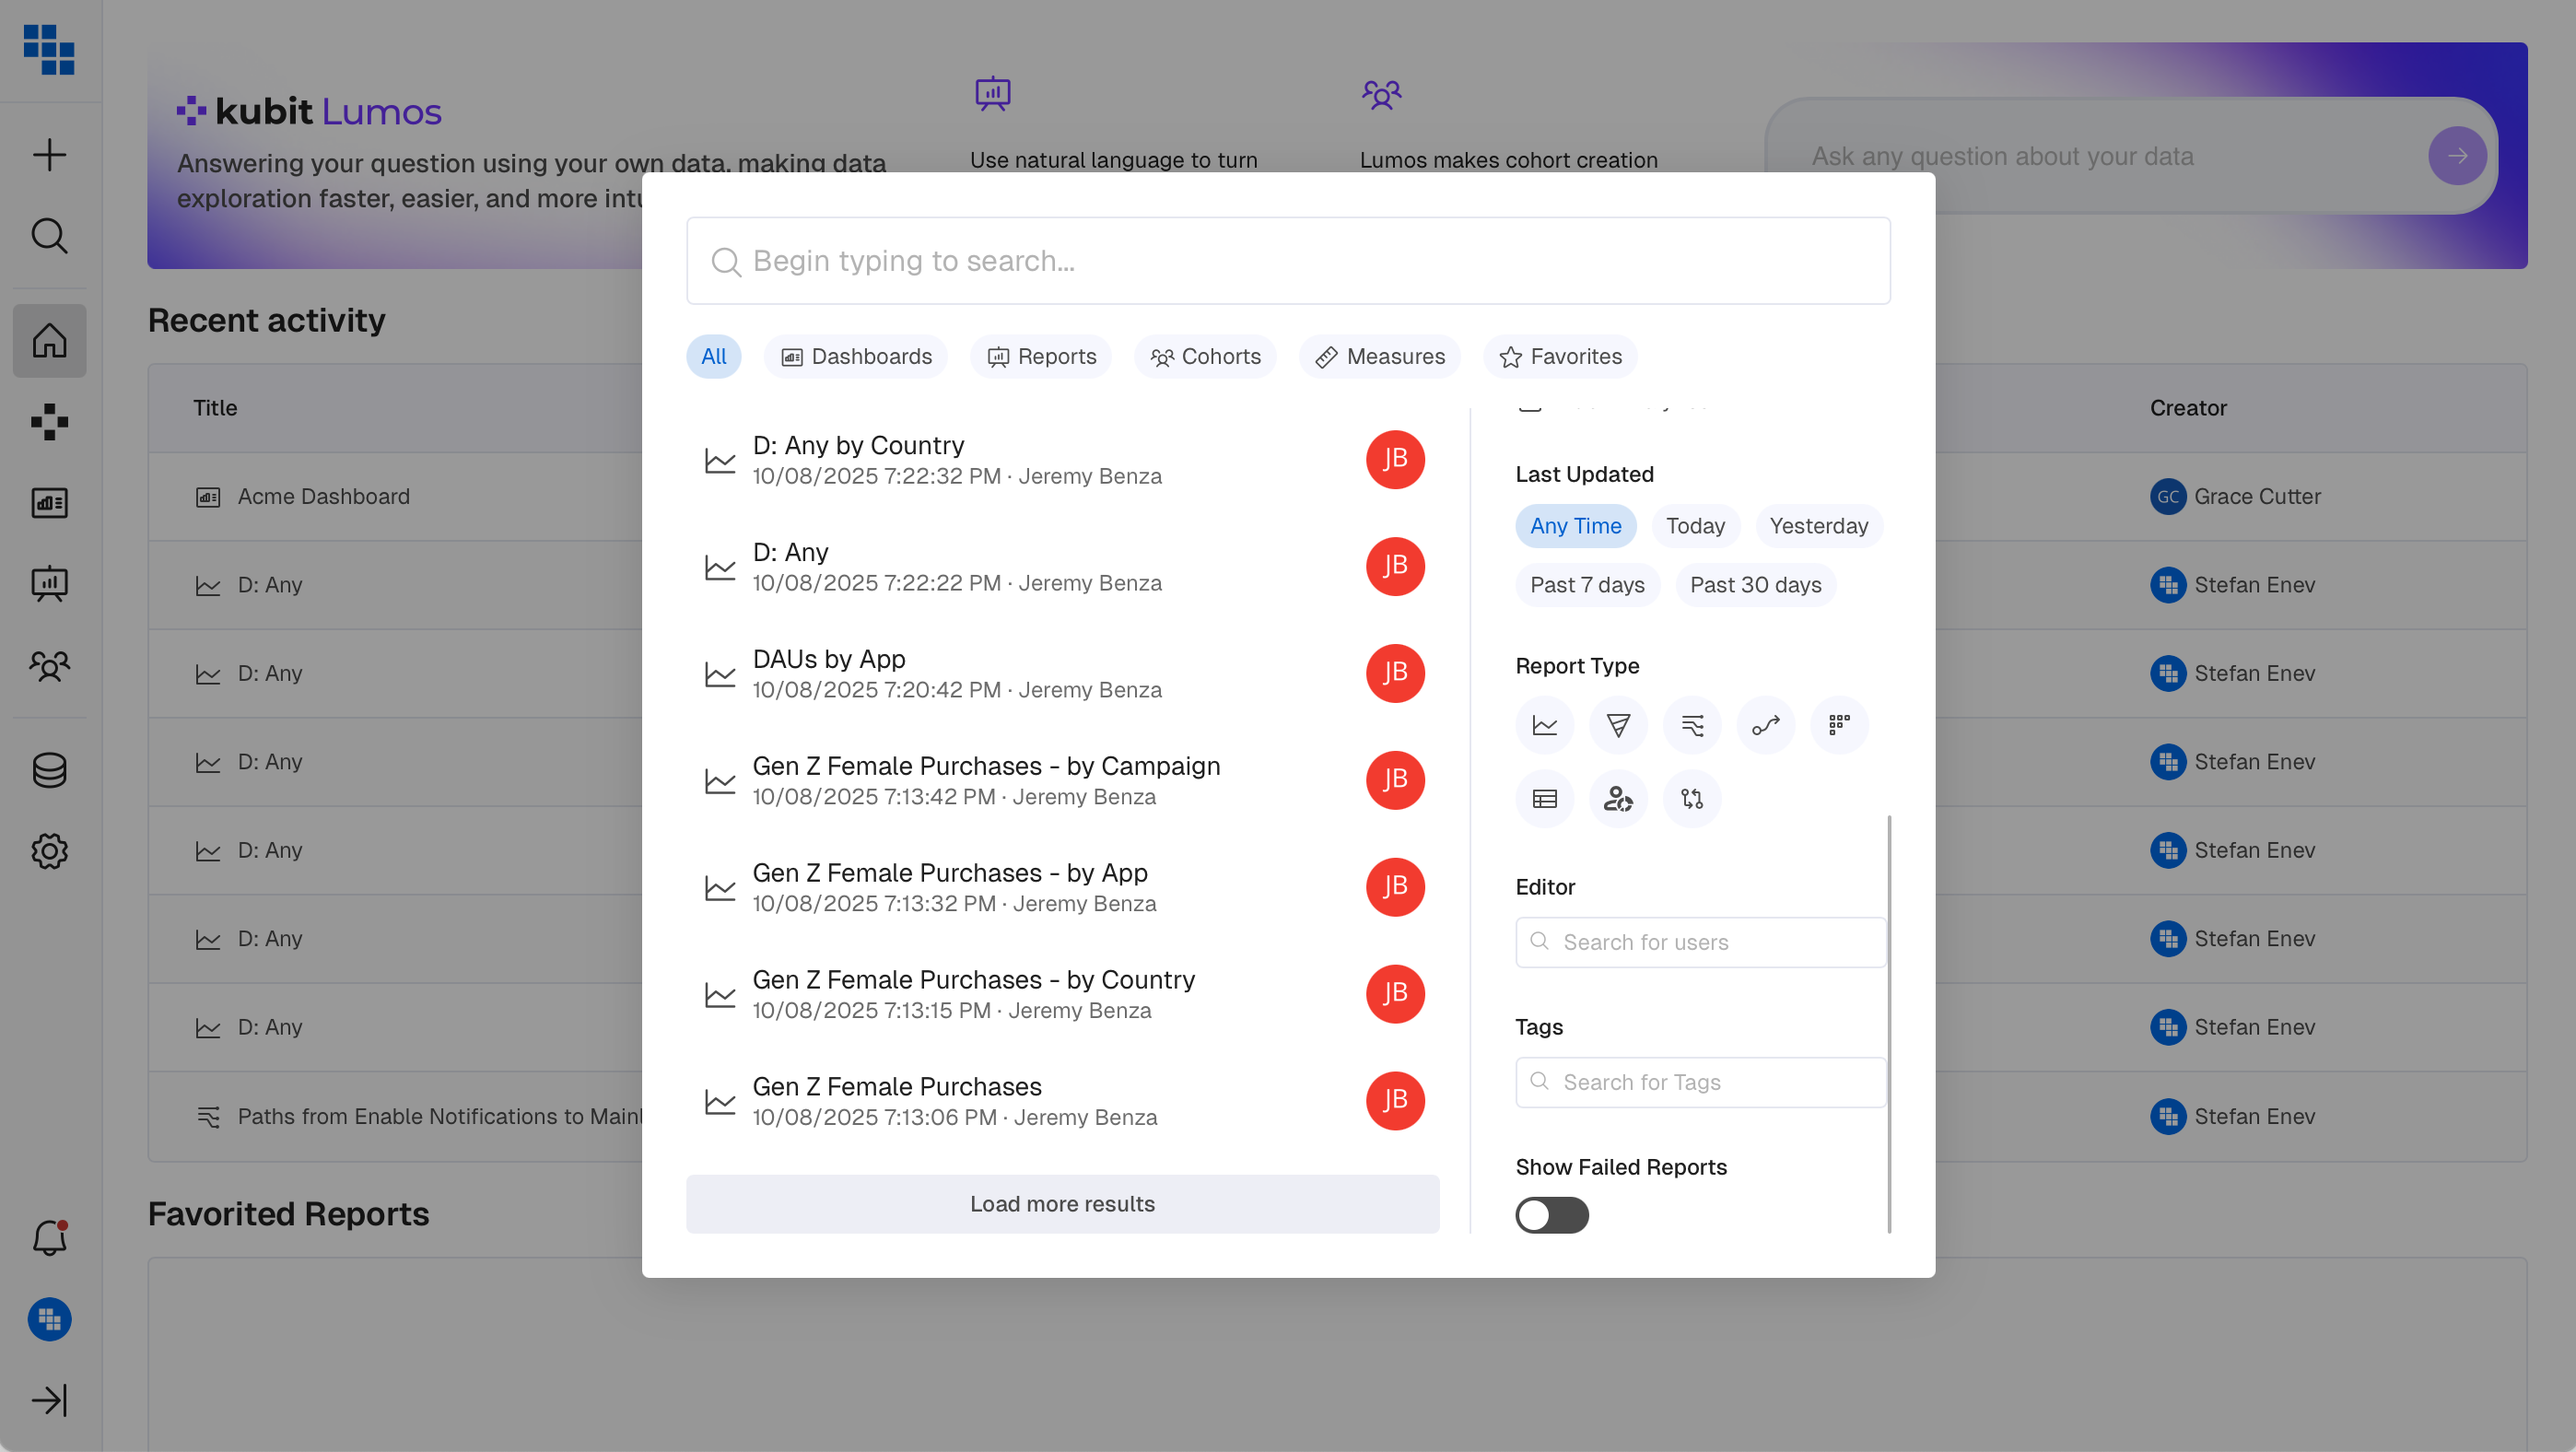Filter by paths report type icon
The width and height of the screenshot is (2576, 1452).
pyautogui.click(x=1692, y=725)
